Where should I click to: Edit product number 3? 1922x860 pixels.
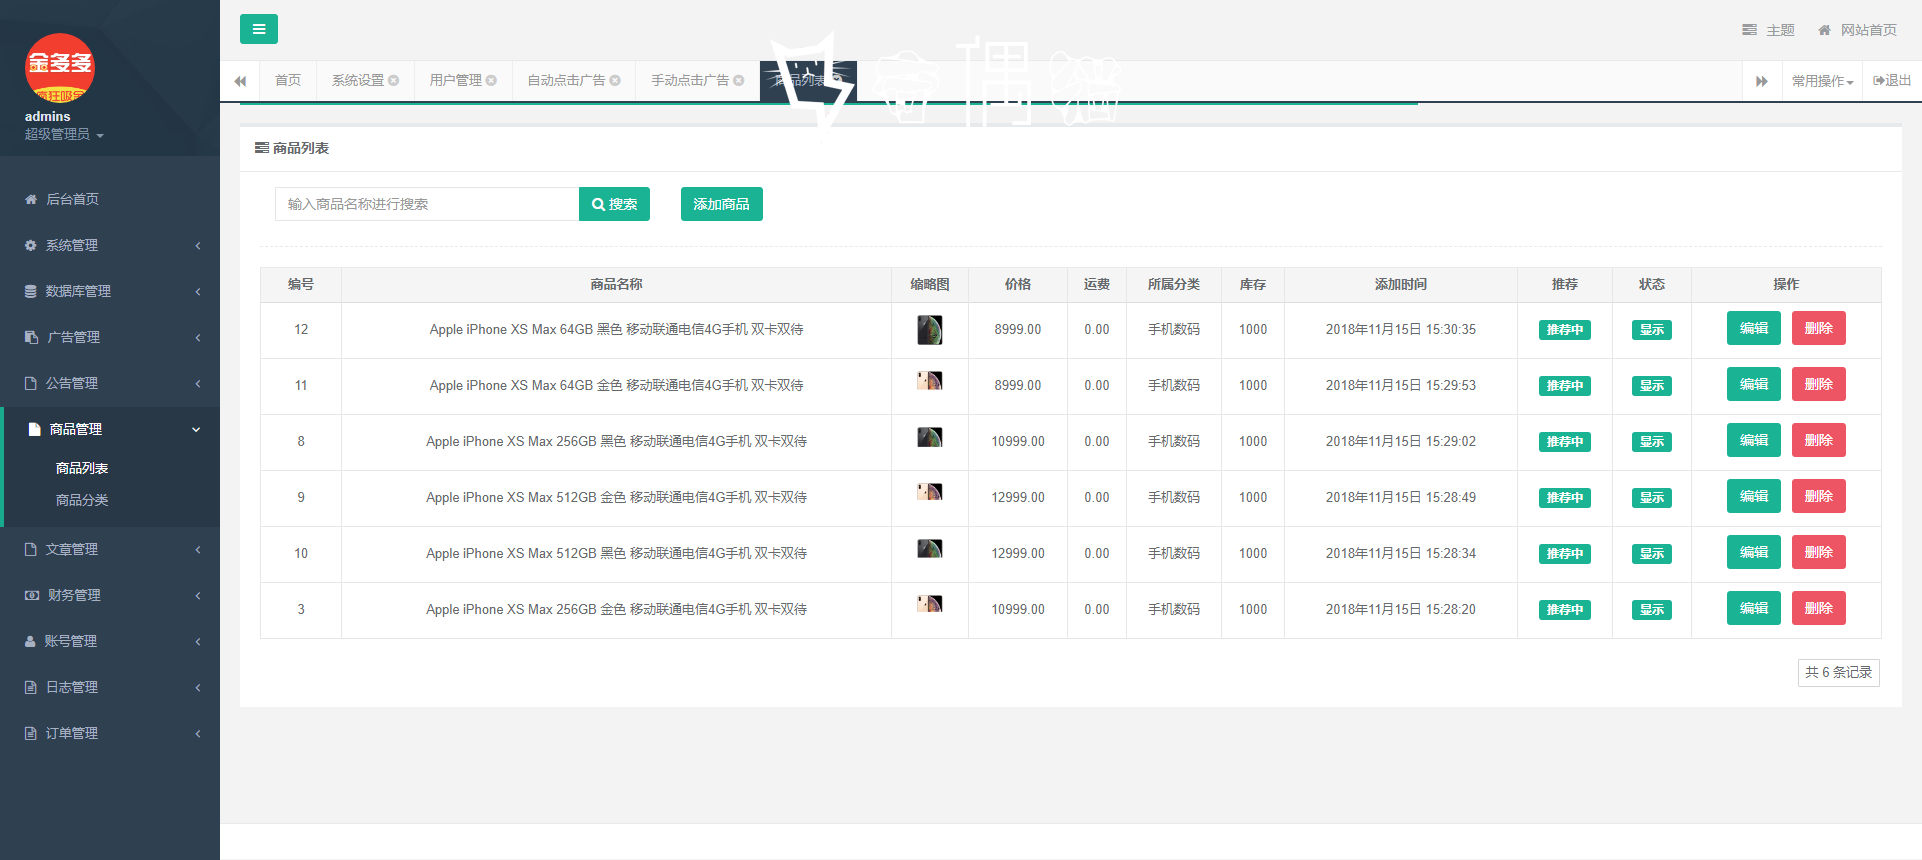(1754, 608)
